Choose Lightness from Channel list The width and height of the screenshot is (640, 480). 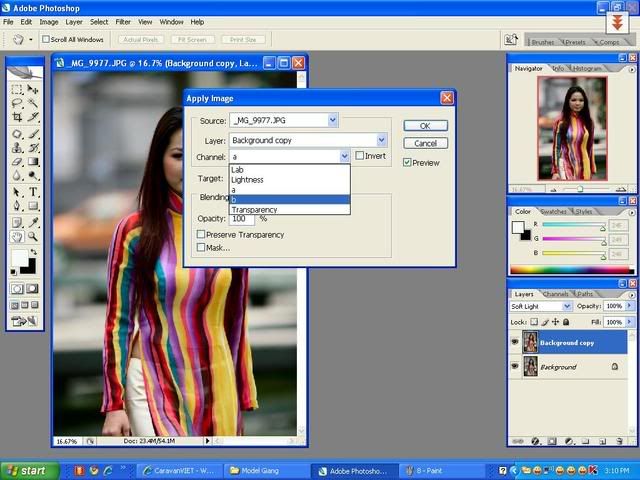[289, 180]
